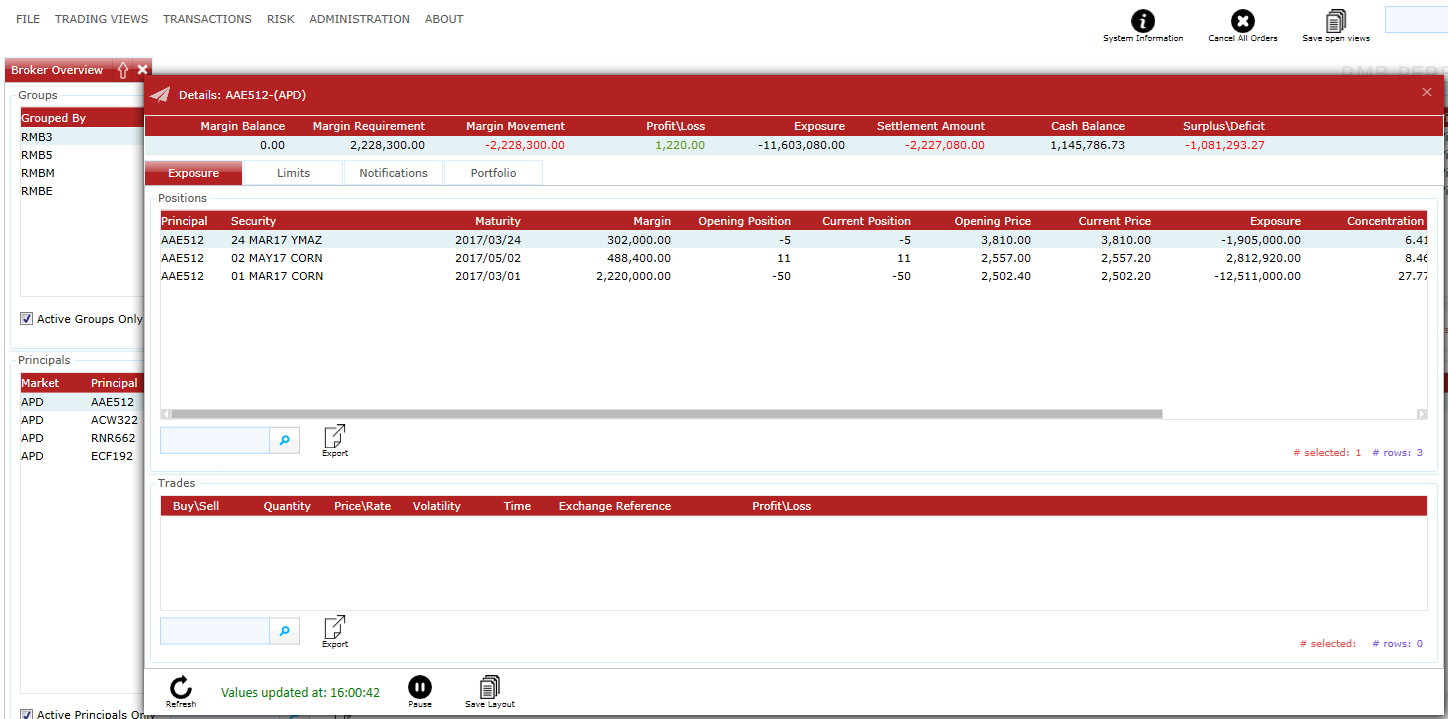Export the Trades table
The height and width of the screenshot is (719, 1448).
click(335, 628)
